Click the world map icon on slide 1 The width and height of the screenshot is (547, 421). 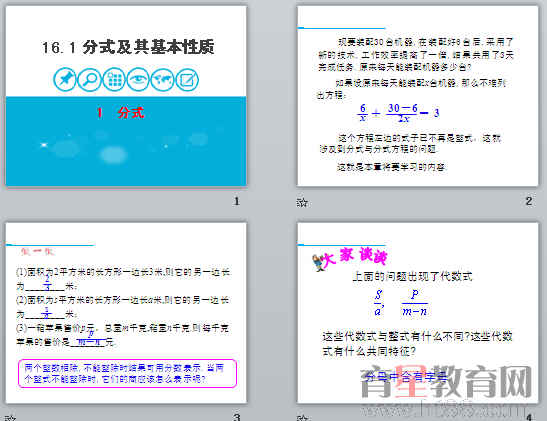click(163, 80)
